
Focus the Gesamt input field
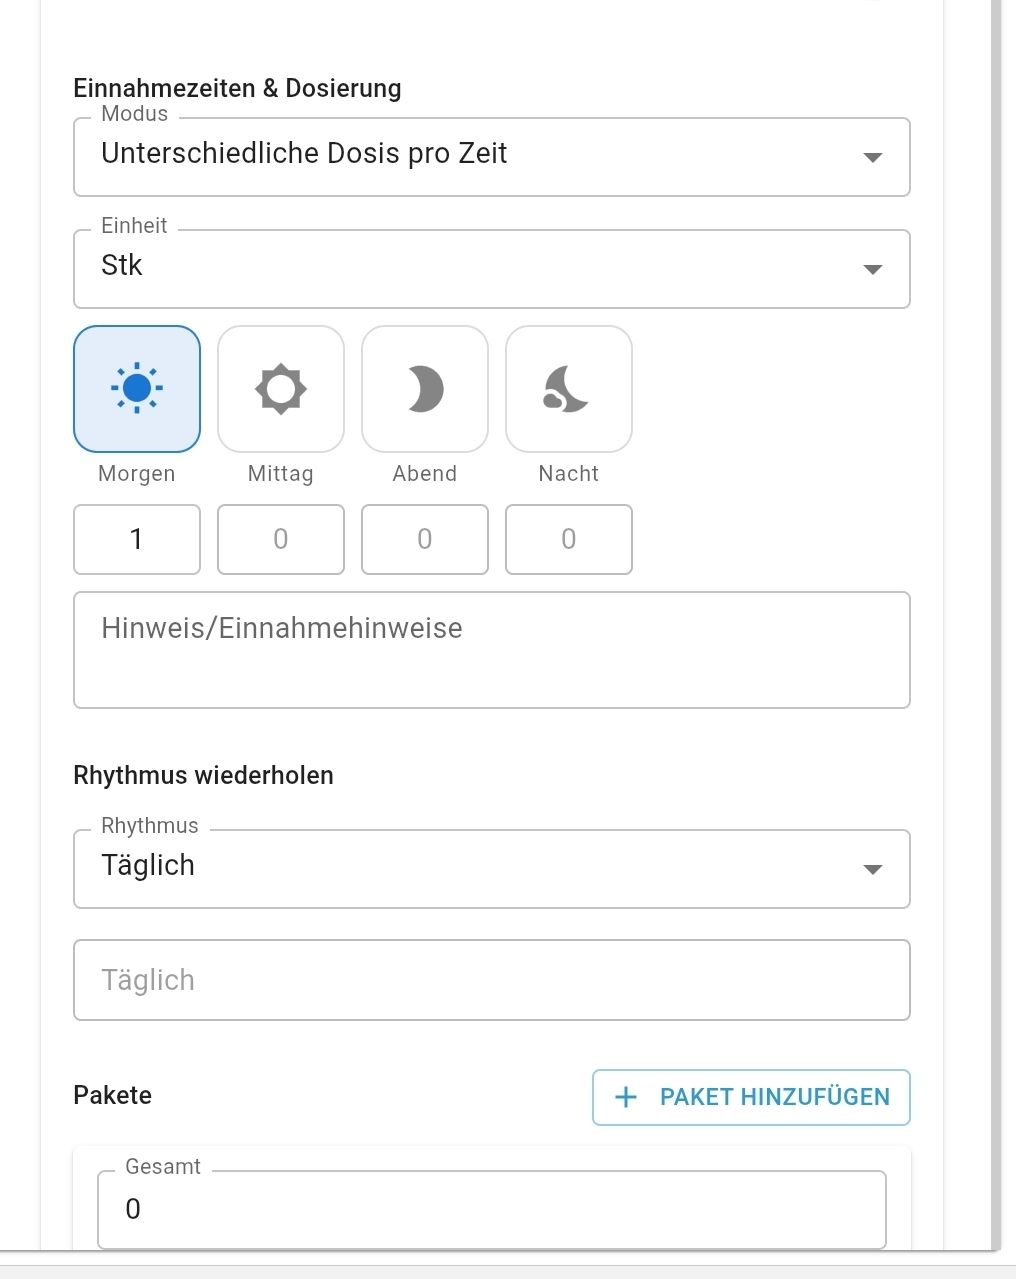point(491,1210)
